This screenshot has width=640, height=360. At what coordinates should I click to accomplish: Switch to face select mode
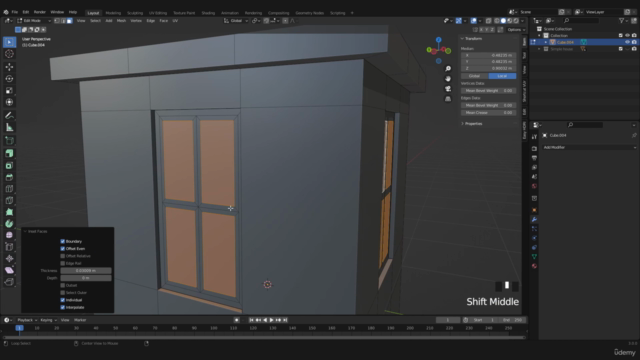(x=69, y=20)
